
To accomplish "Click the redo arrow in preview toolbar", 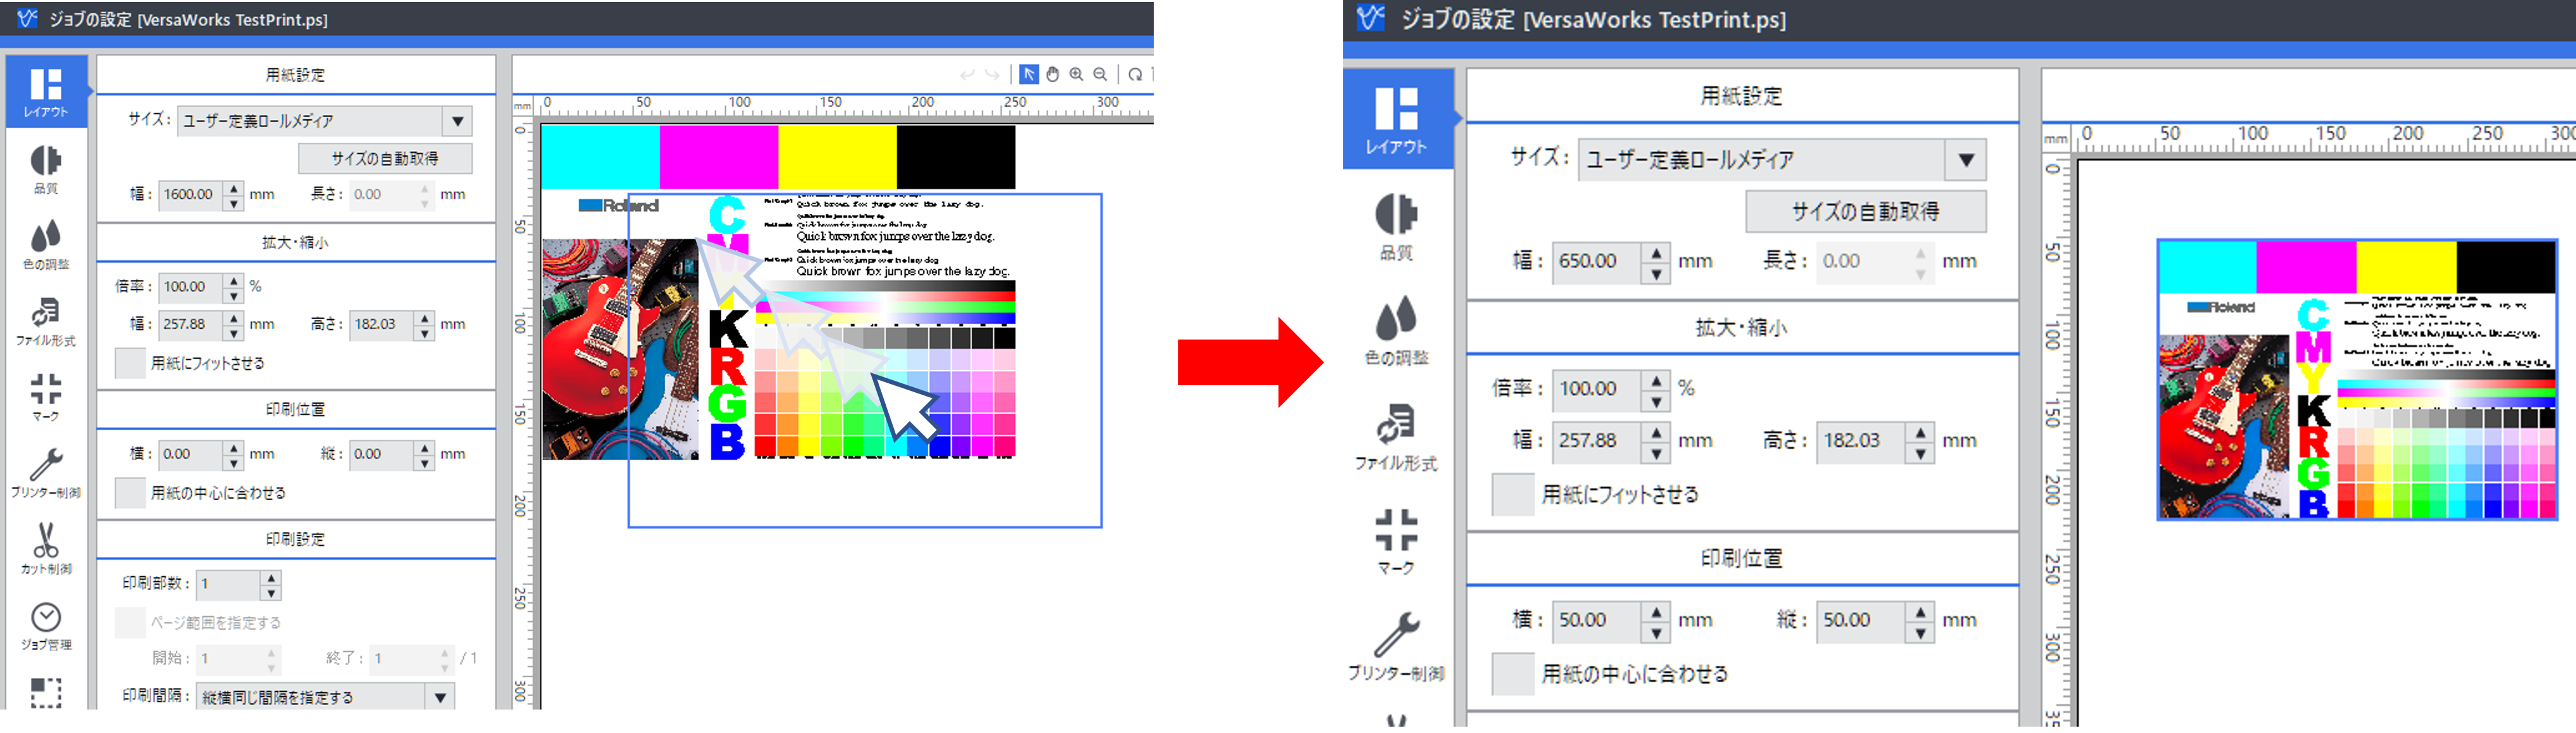I will pos(992,74).
